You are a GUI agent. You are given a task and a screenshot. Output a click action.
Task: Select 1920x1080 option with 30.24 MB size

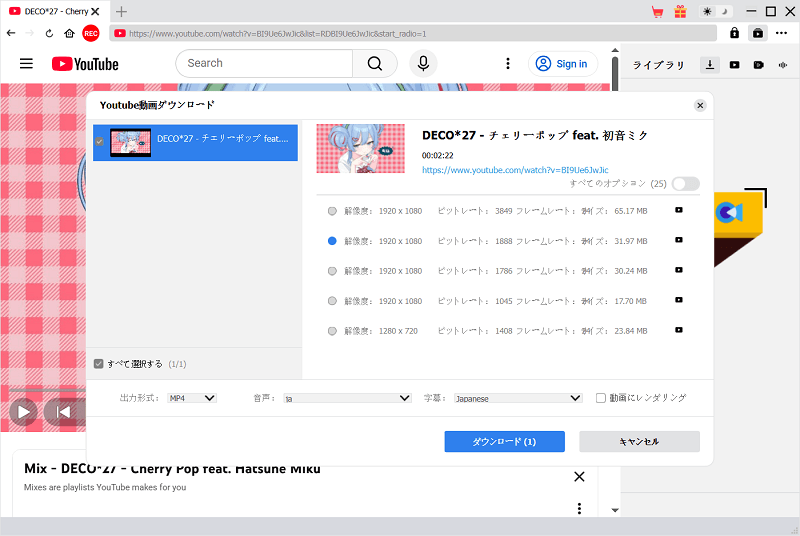click(332, 271)
